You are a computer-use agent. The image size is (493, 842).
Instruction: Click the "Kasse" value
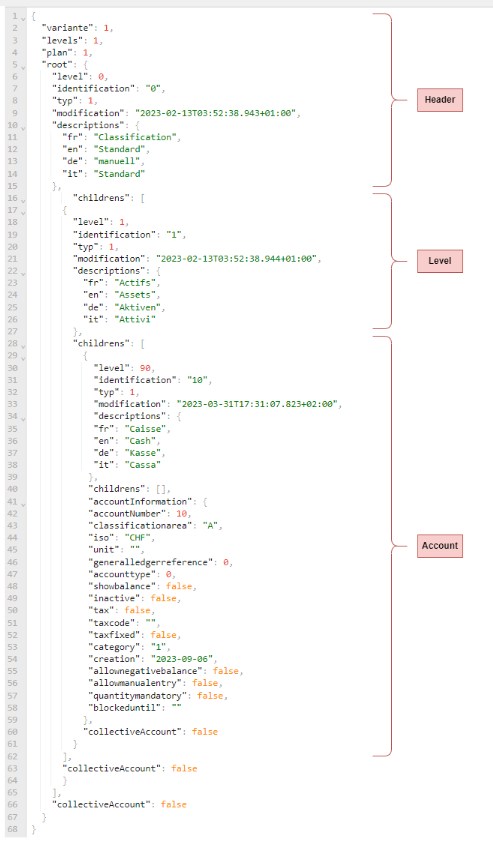click(143, 453)
